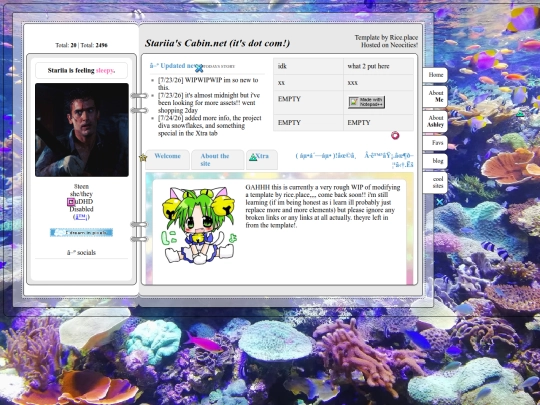Open the Home navigation tab
Screen dimensions: 540x405
click(x=435, y=75)
